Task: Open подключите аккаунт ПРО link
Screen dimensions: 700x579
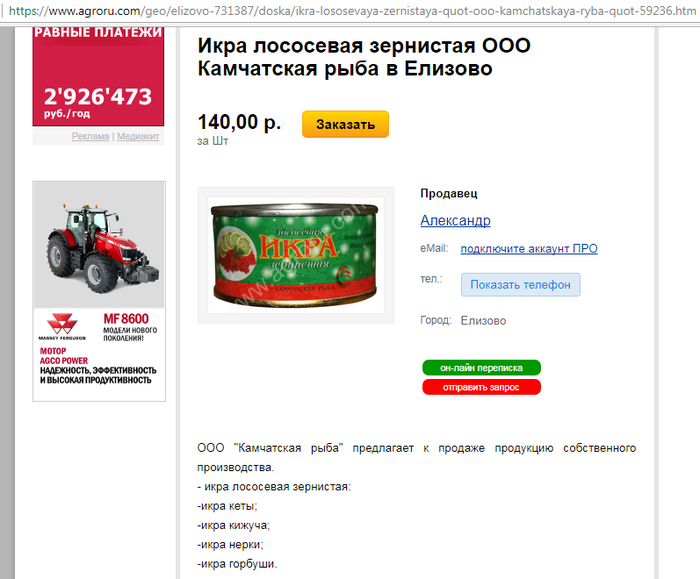Action: tap(529, 249)
